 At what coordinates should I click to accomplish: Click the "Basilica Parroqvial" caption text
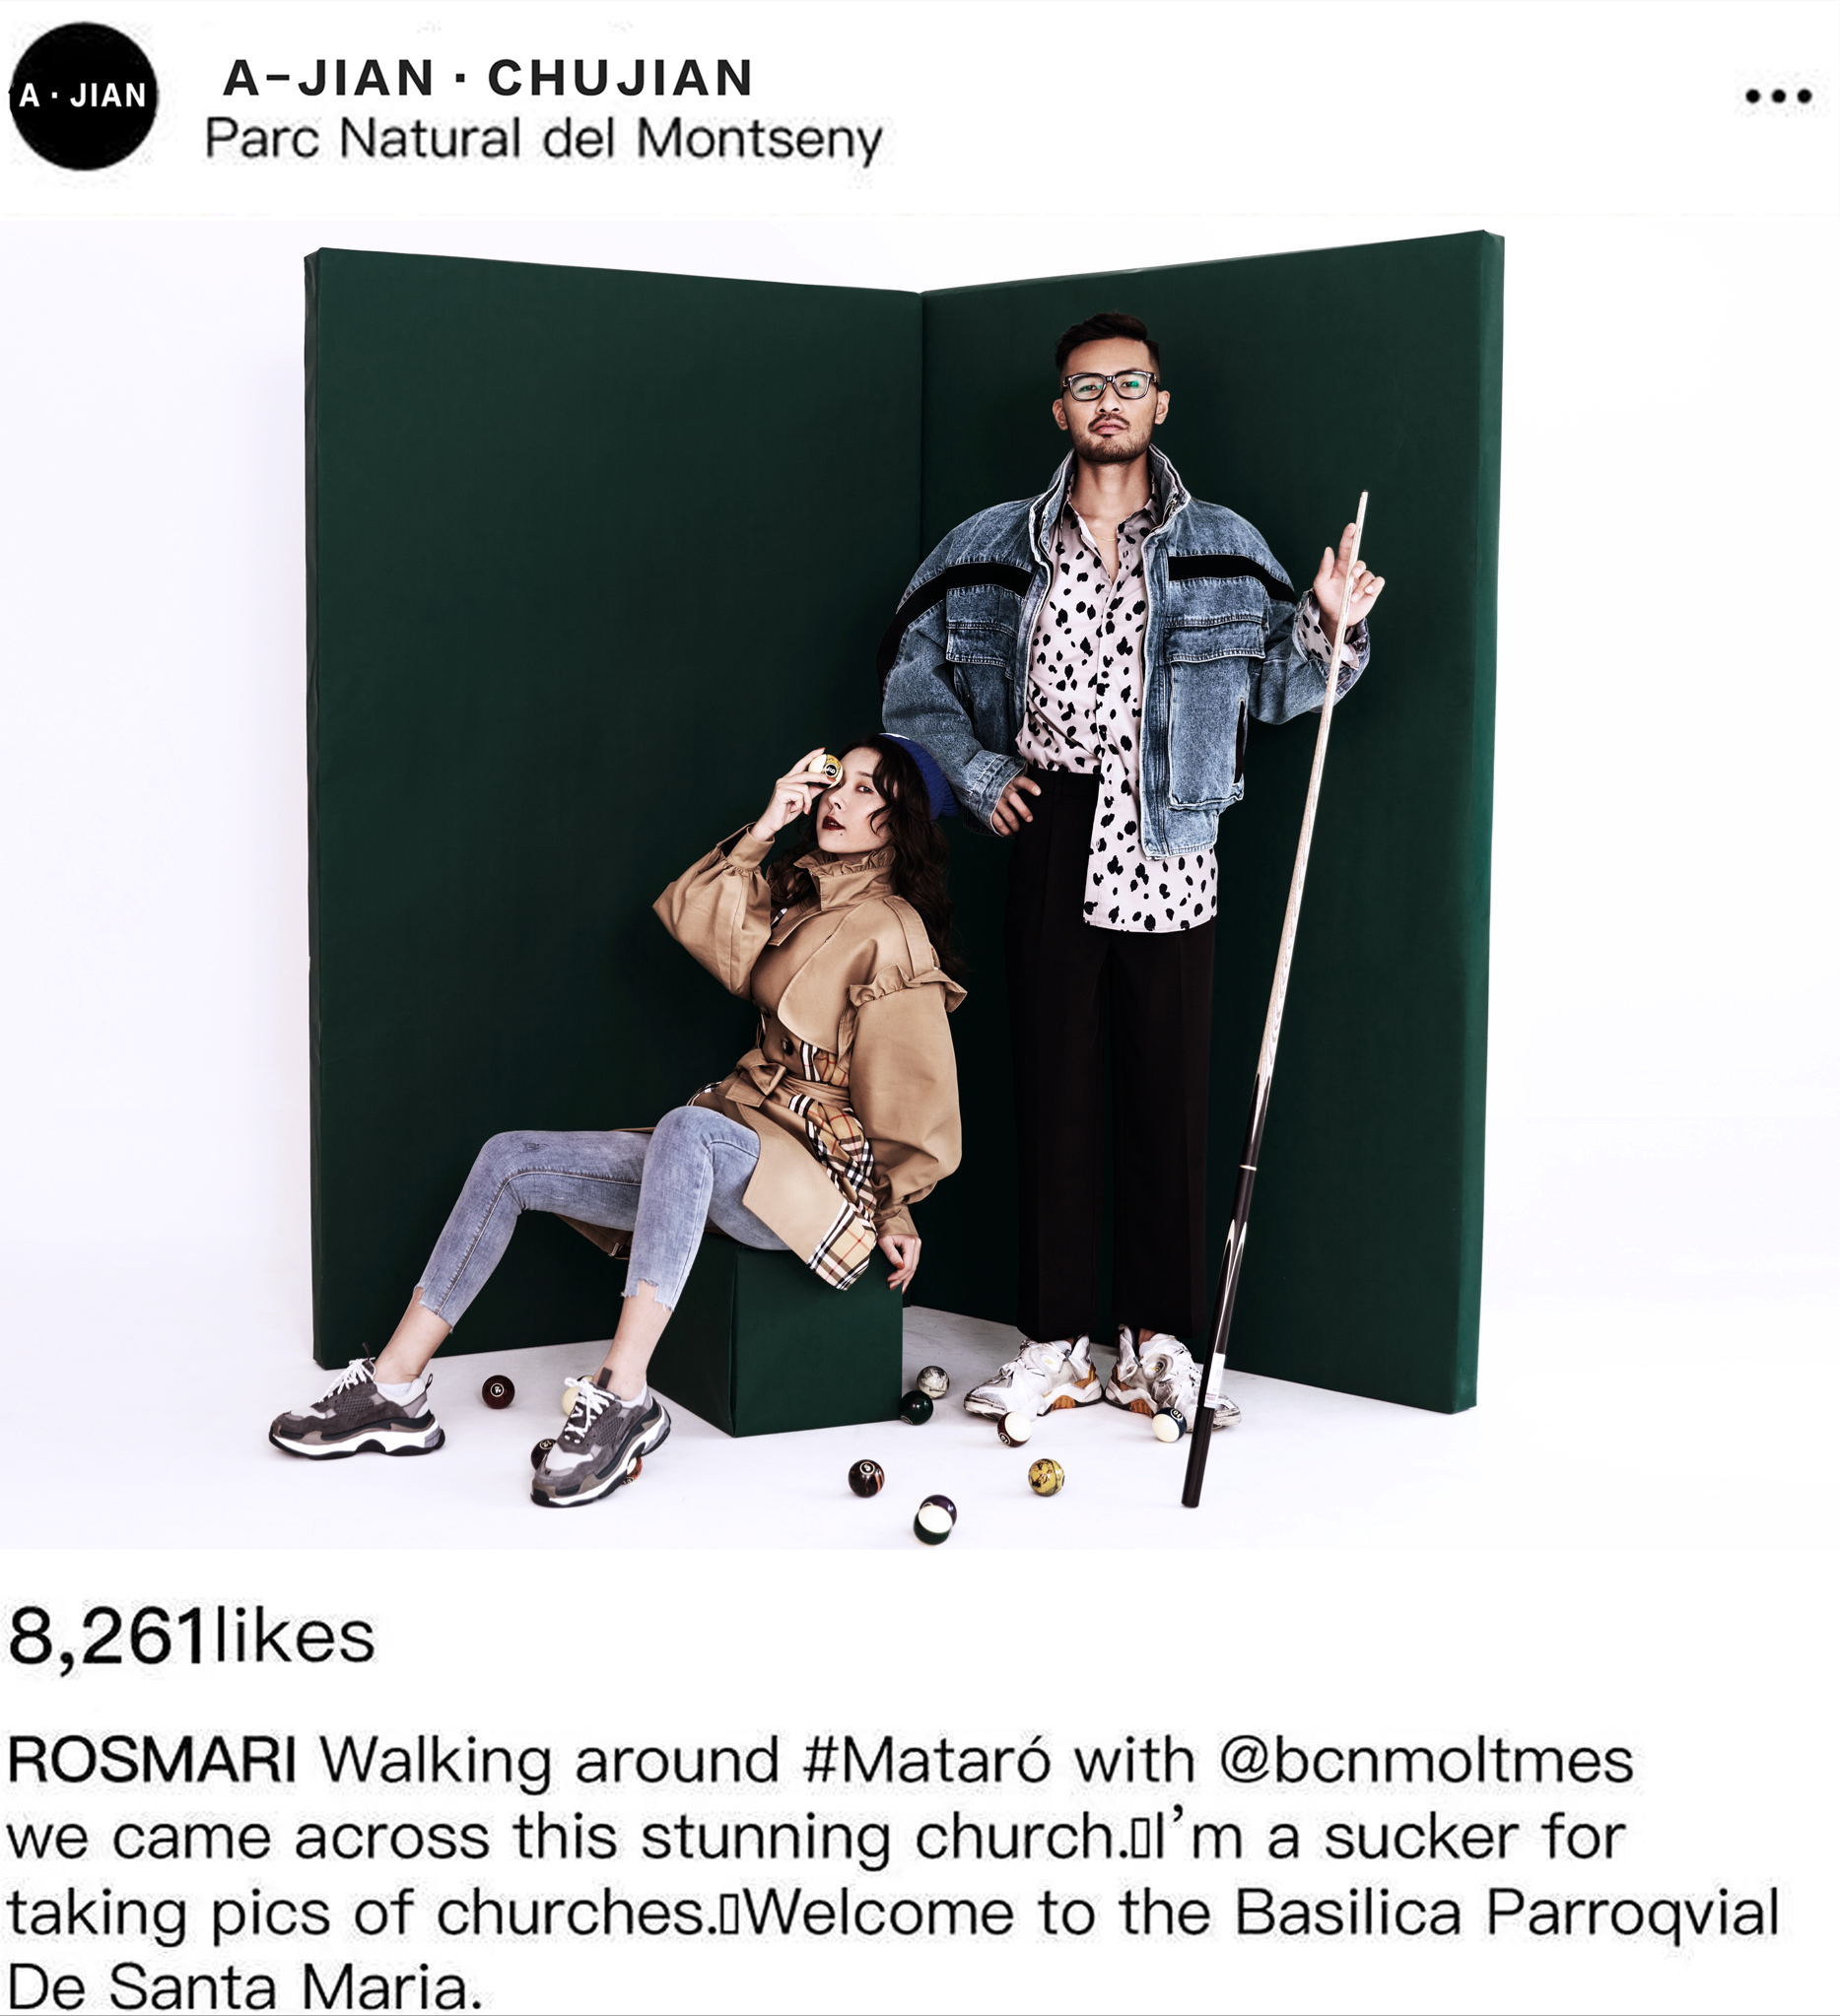[1507, 1913]
